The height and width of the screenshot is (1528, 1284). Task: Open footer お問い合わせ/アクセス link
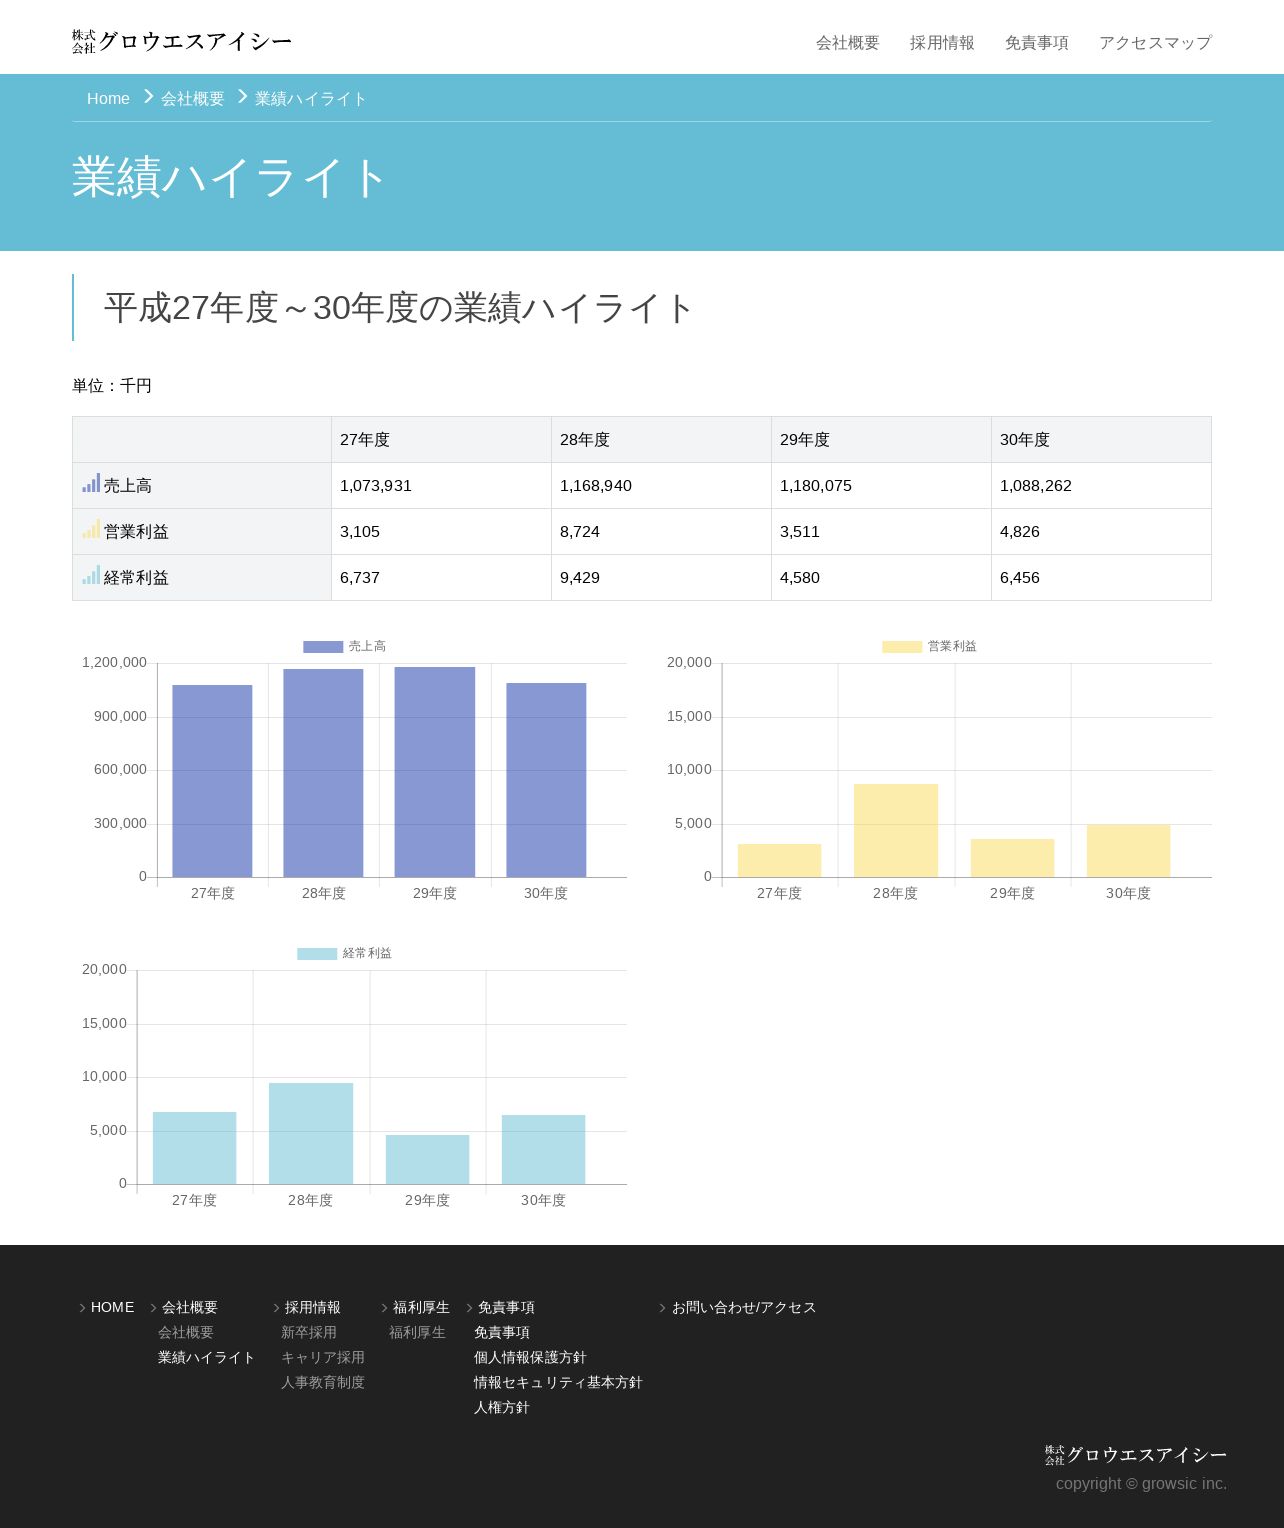[x=744, y=1307]
